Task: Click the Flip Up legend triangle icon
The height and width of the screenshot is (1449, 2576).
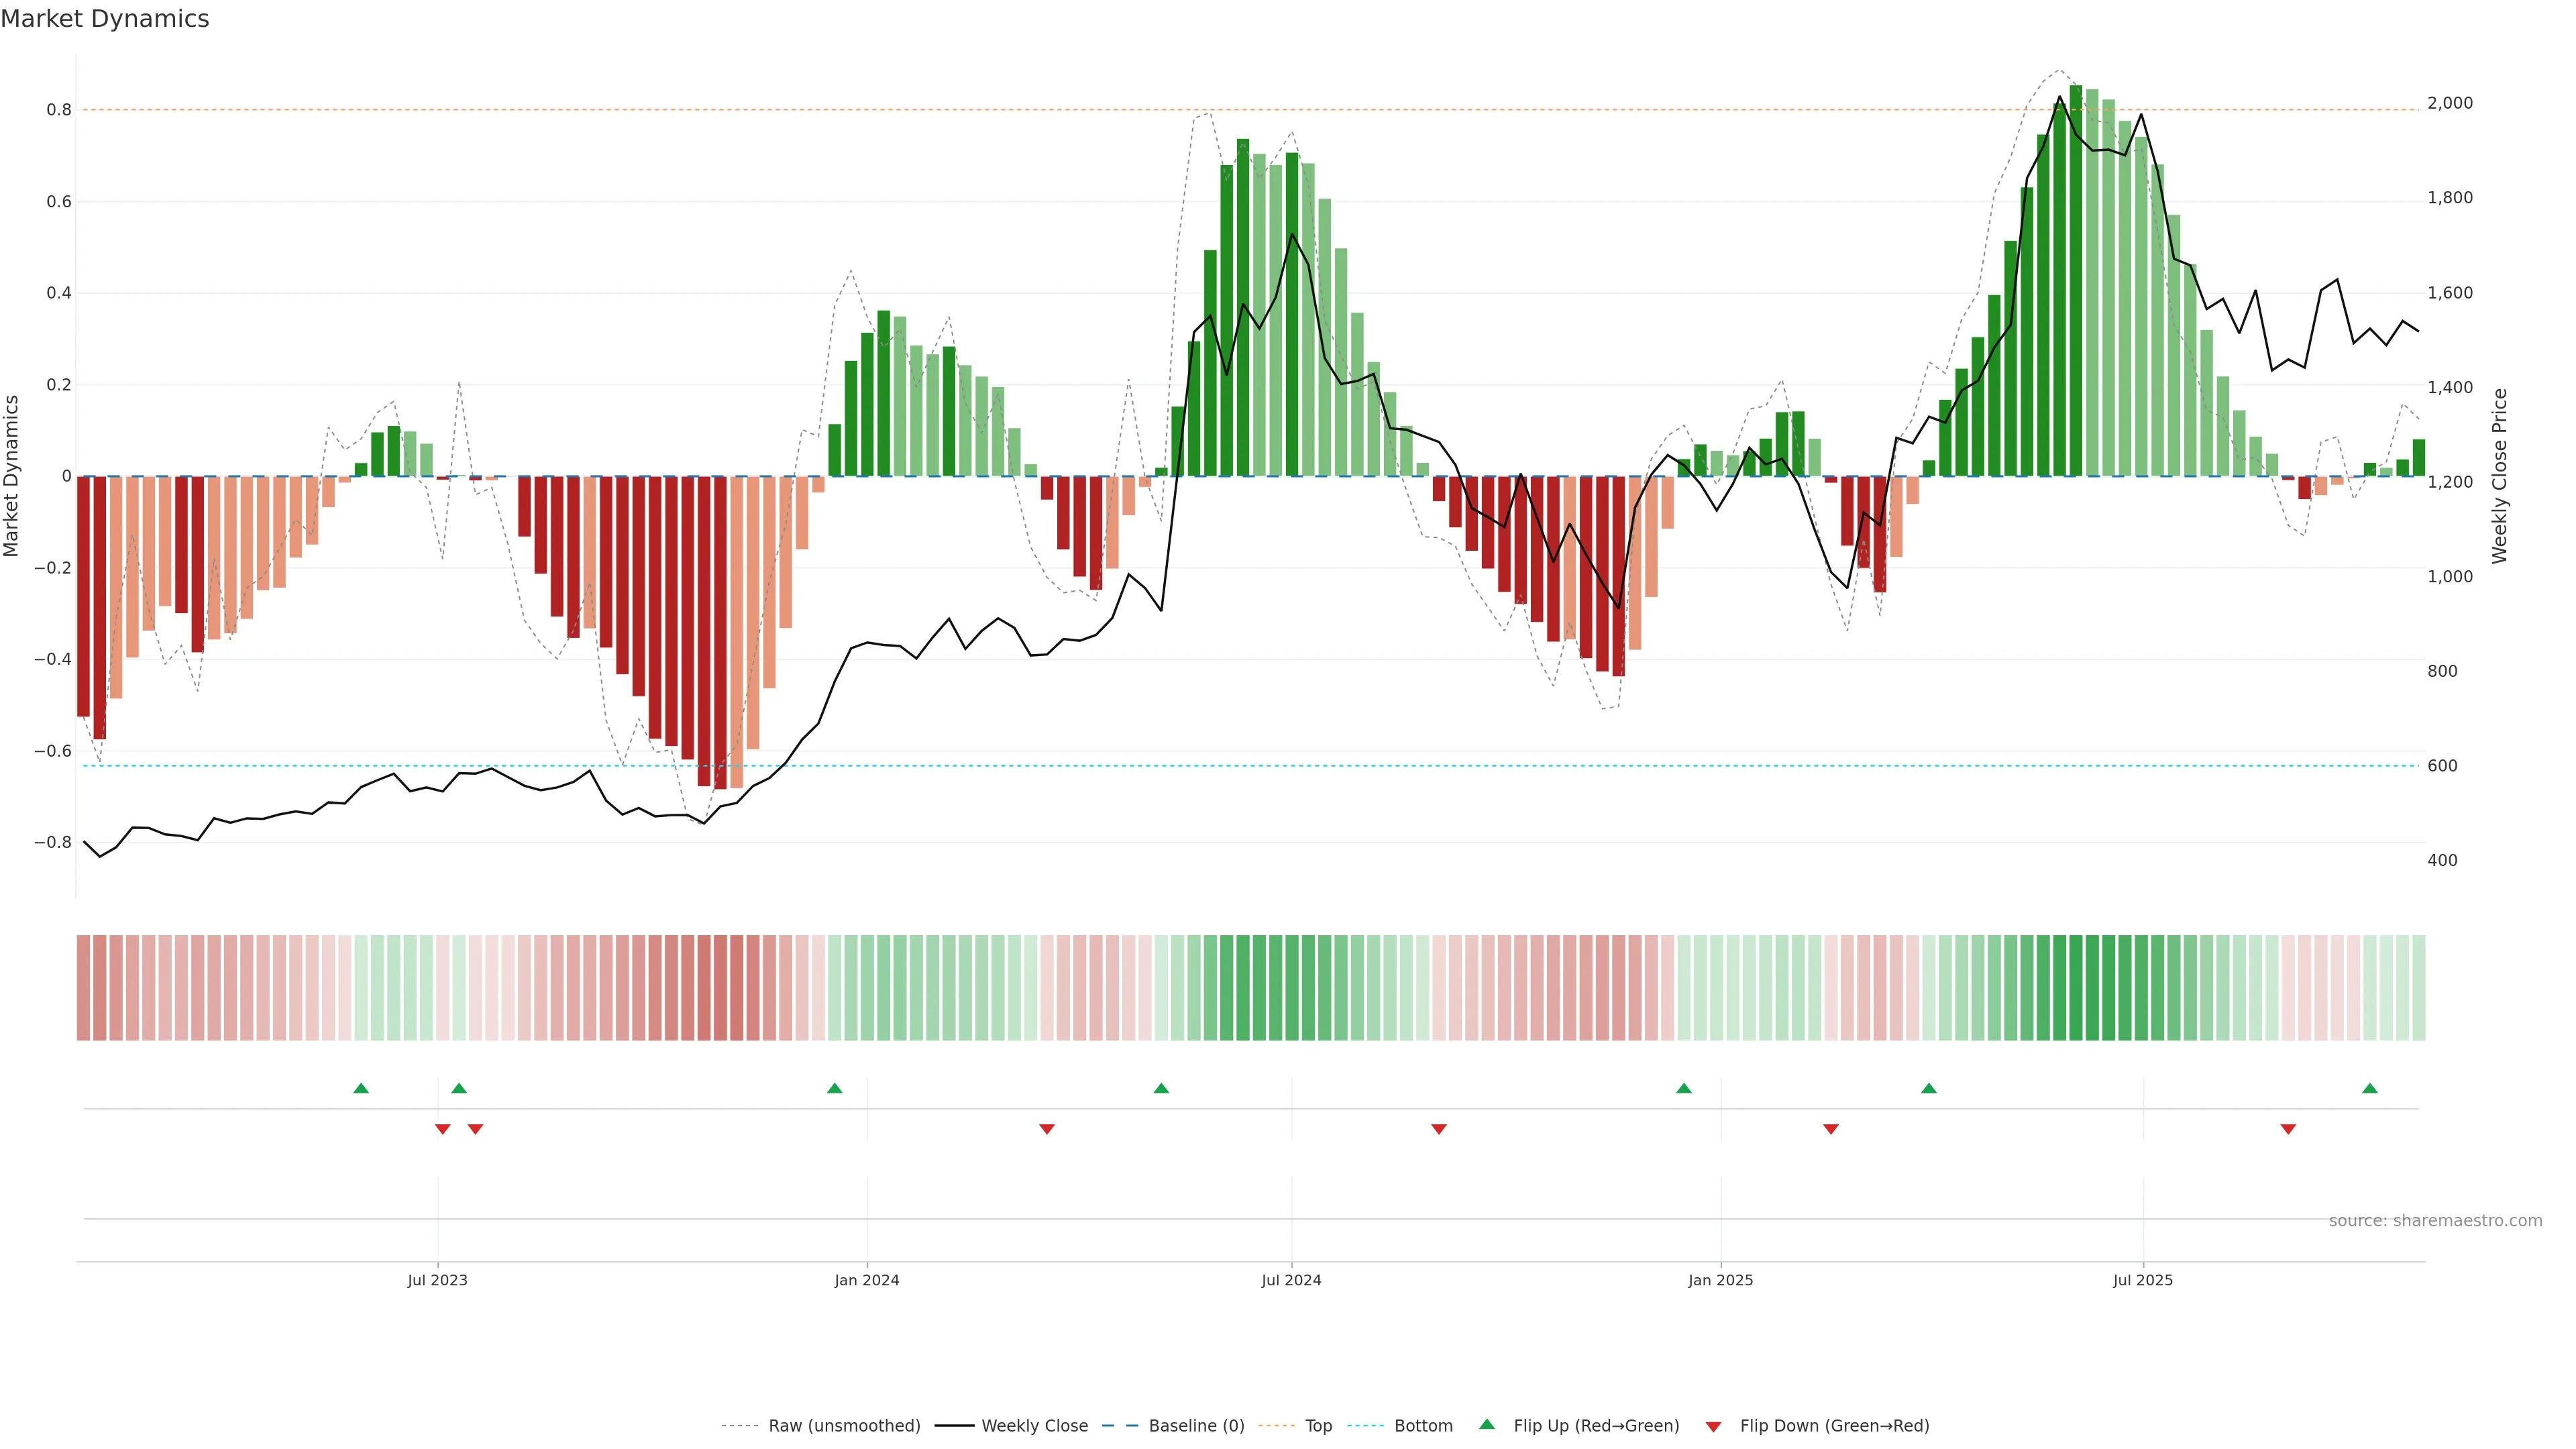Action: pos(1487,1424)
